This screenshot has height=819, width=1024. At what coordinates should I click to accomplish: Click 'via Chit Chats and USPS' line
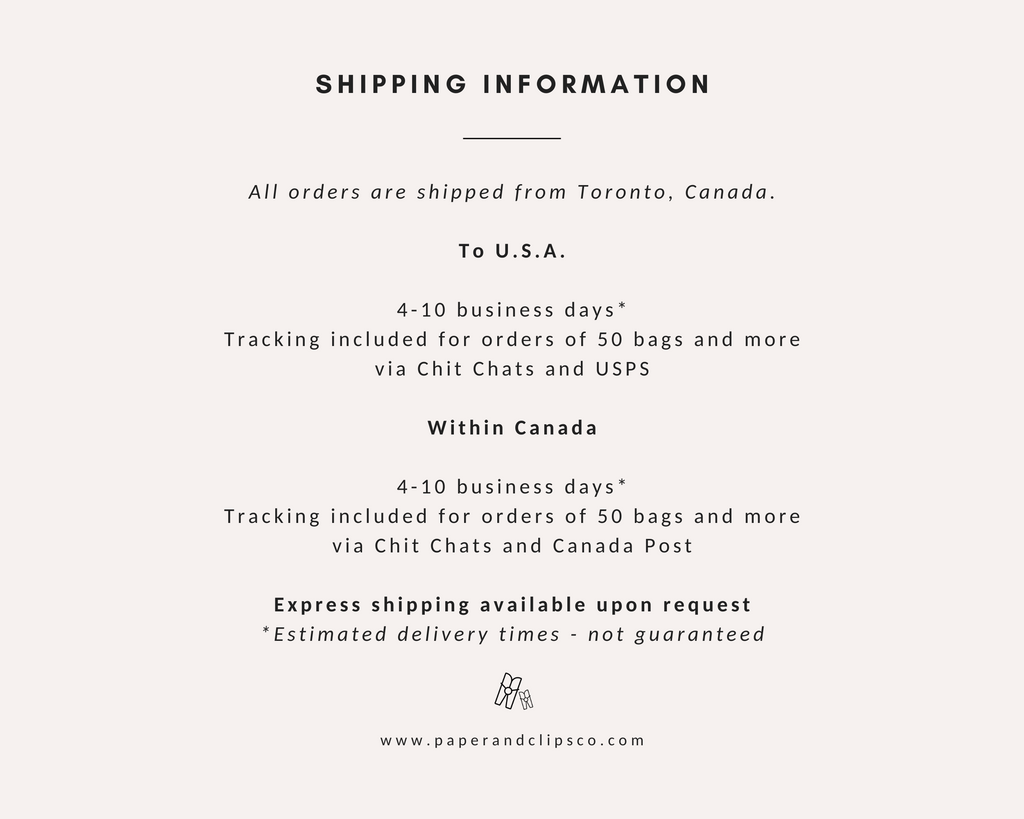point(512,369)
